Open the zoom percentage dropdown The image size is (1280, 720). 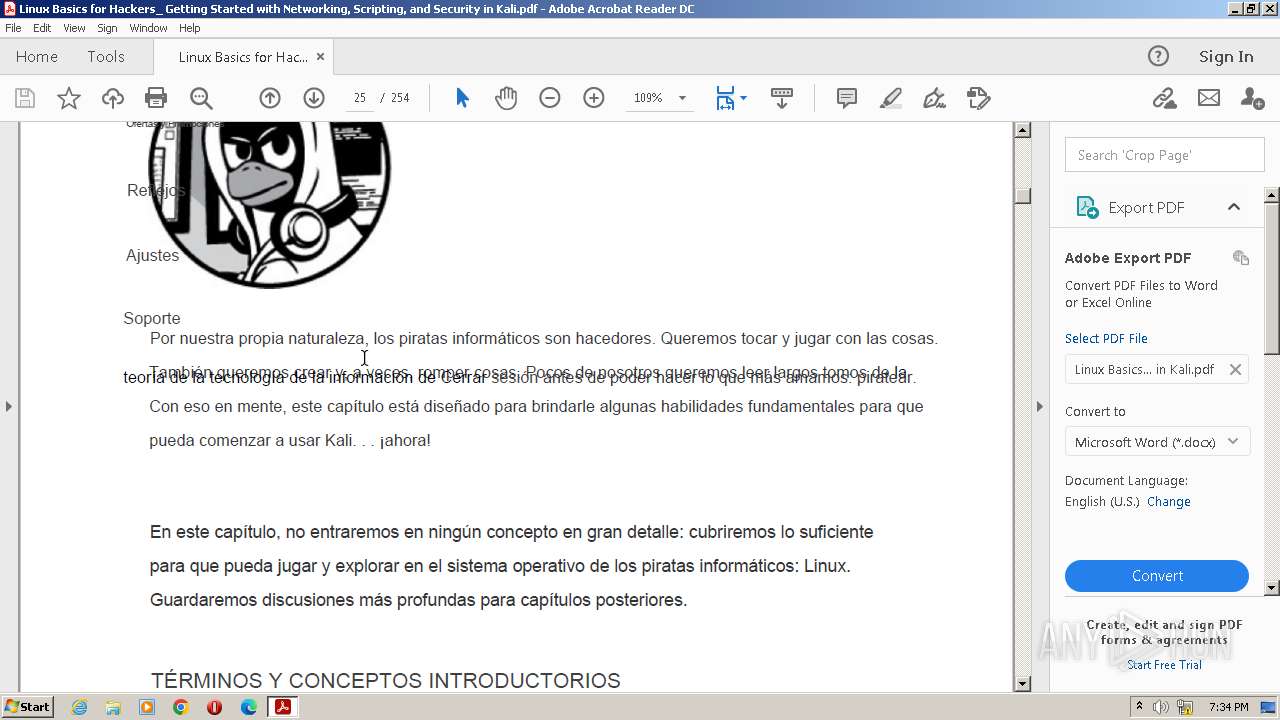tap(682, 98)
